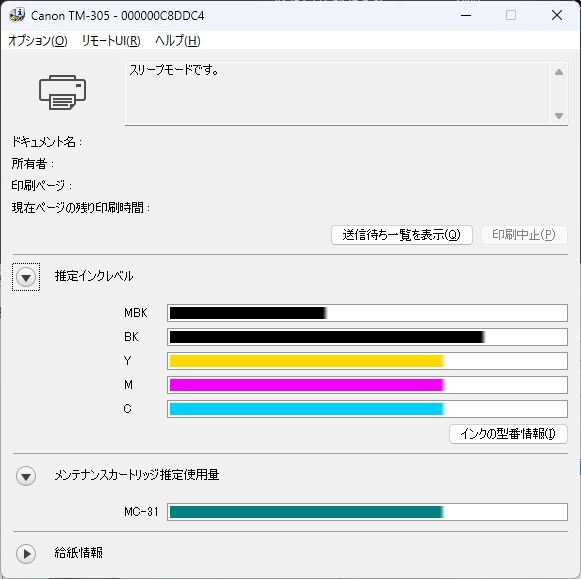Click the ドキュメント名 label
The height and width of the screenshot is (579, 581).
[x=47, y=142]
